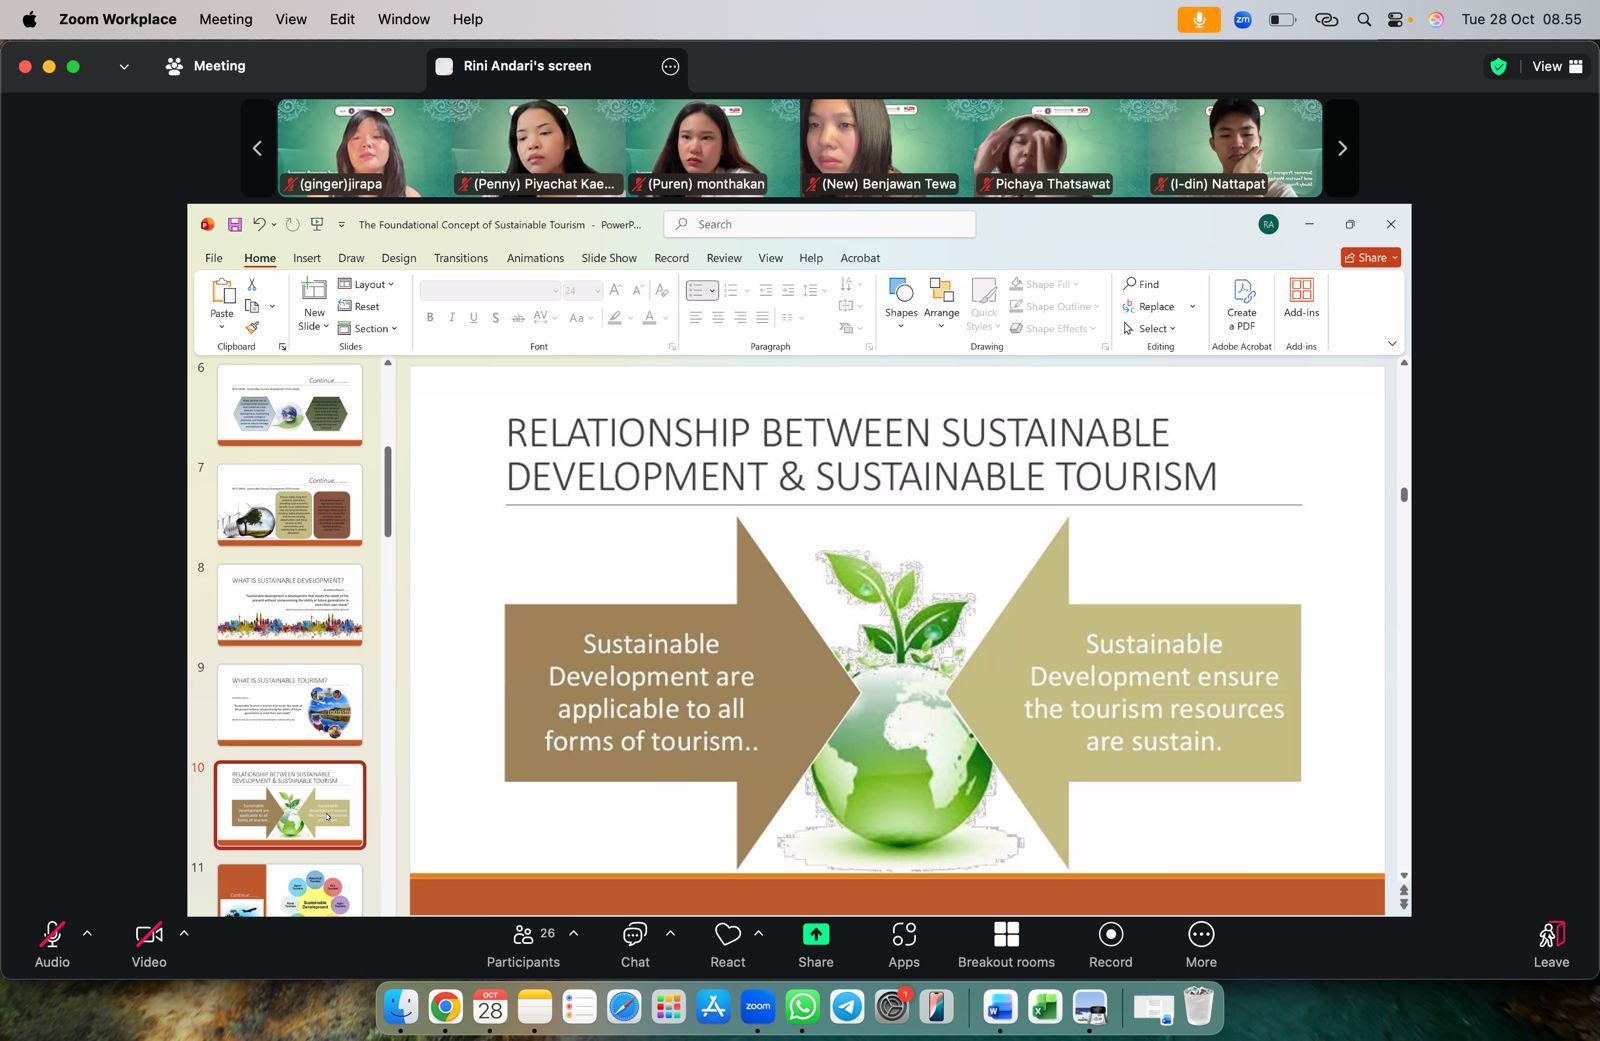Click Center paragraph alignment icon

[x=718, y=317]
